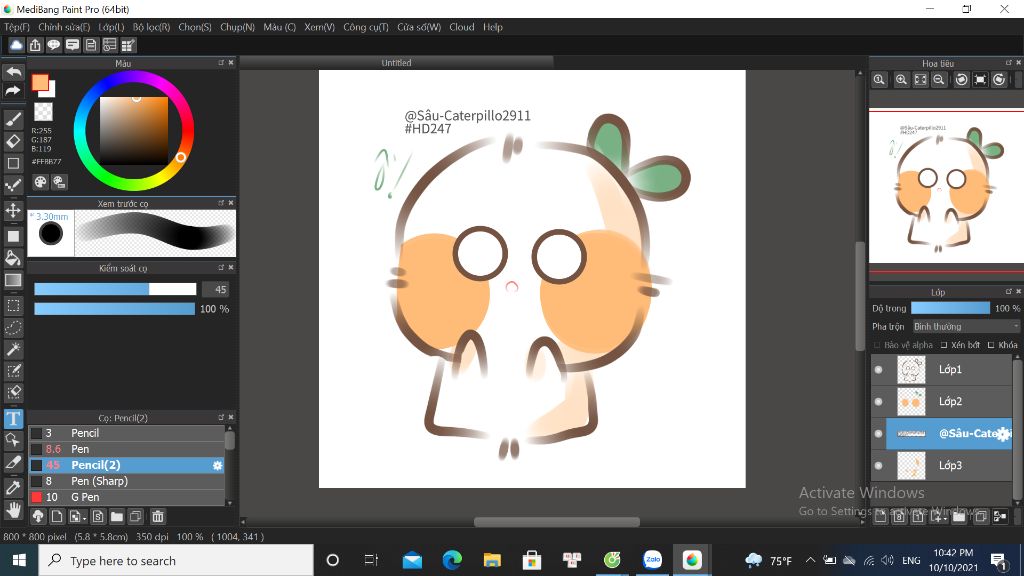Click the brush folder icon
The height and width of the screenshot is (576, 1024).
tap(116, 517)
